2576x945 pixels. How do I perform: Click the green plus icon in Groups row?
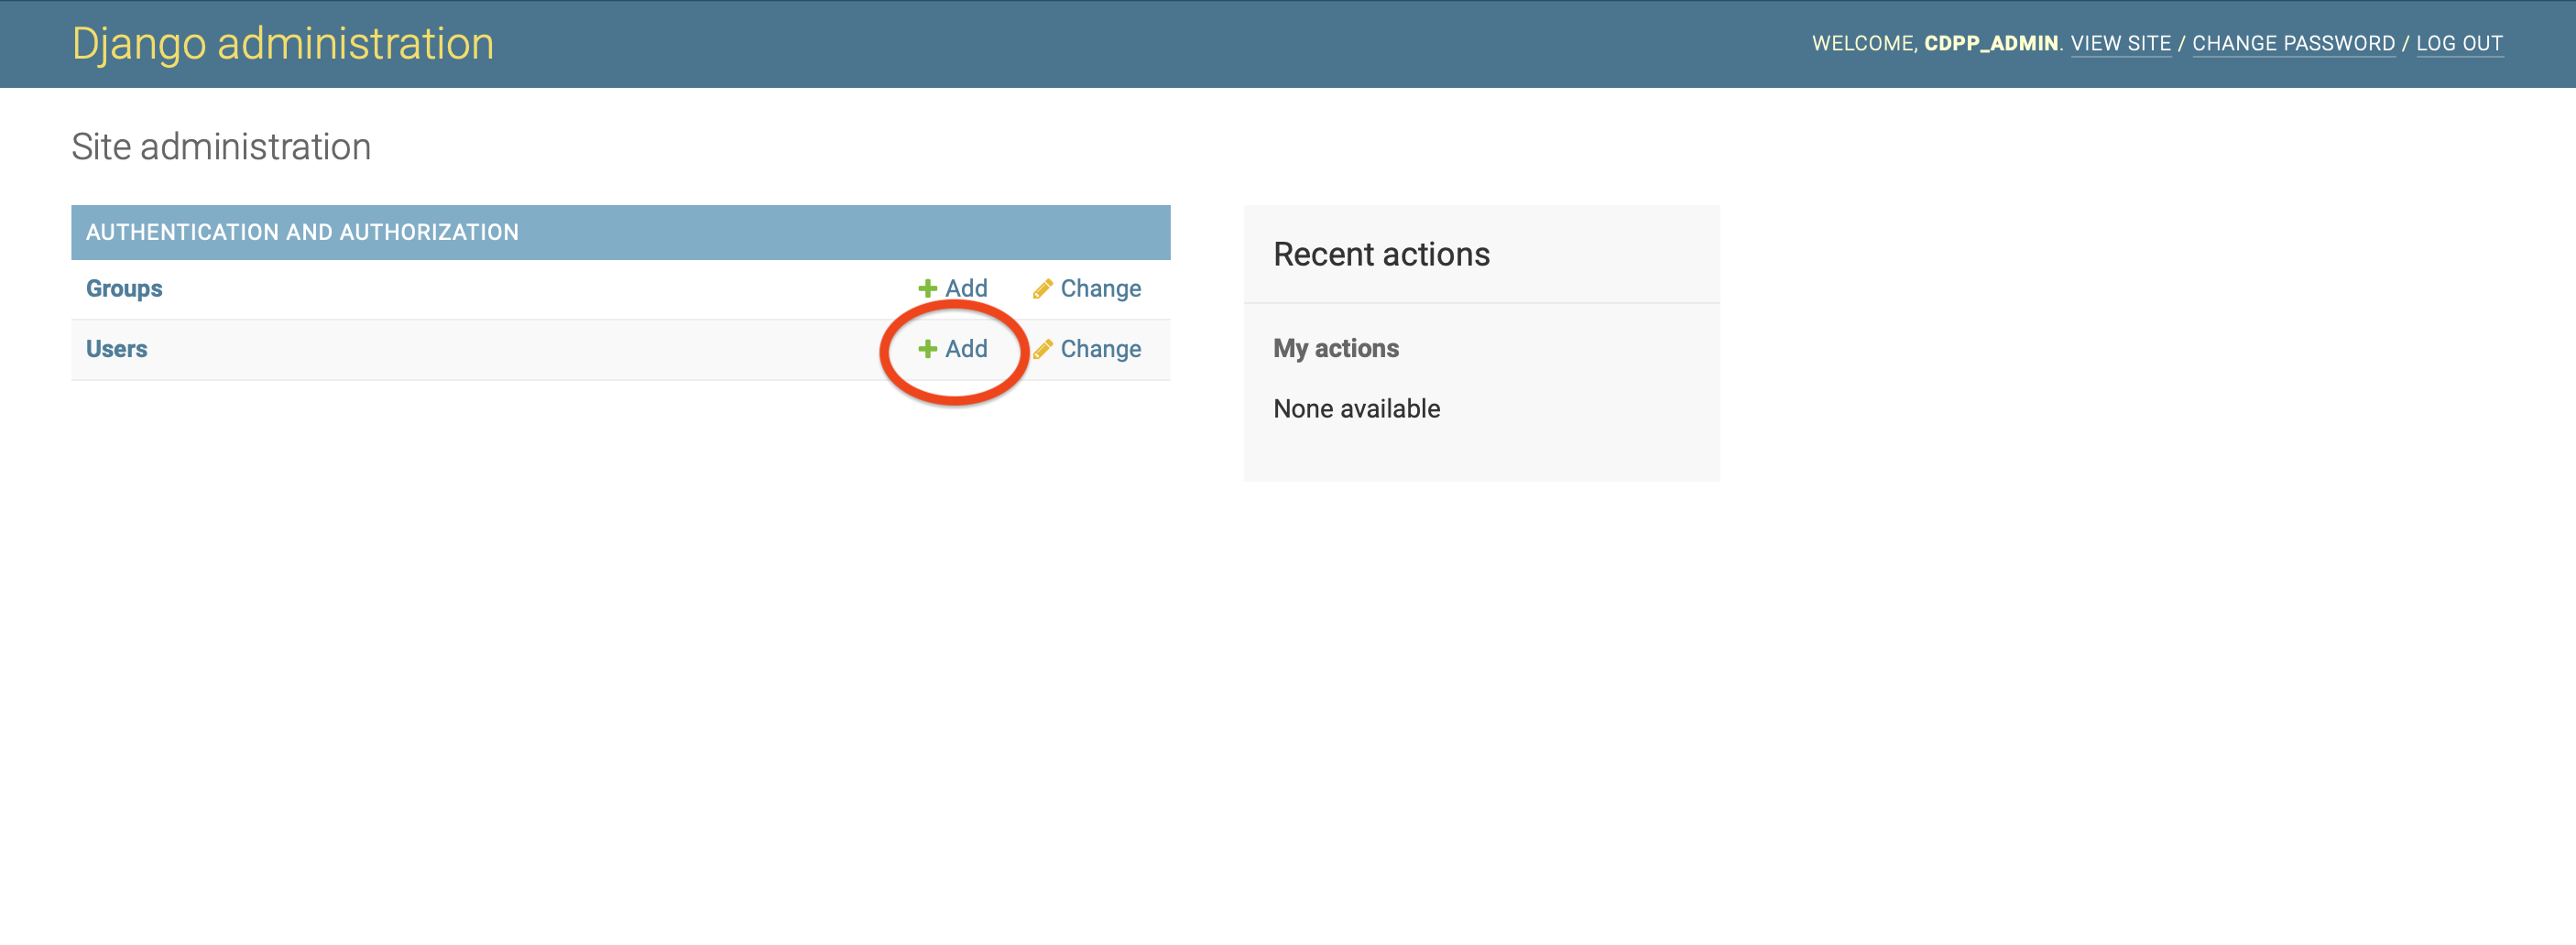(927, 289)
